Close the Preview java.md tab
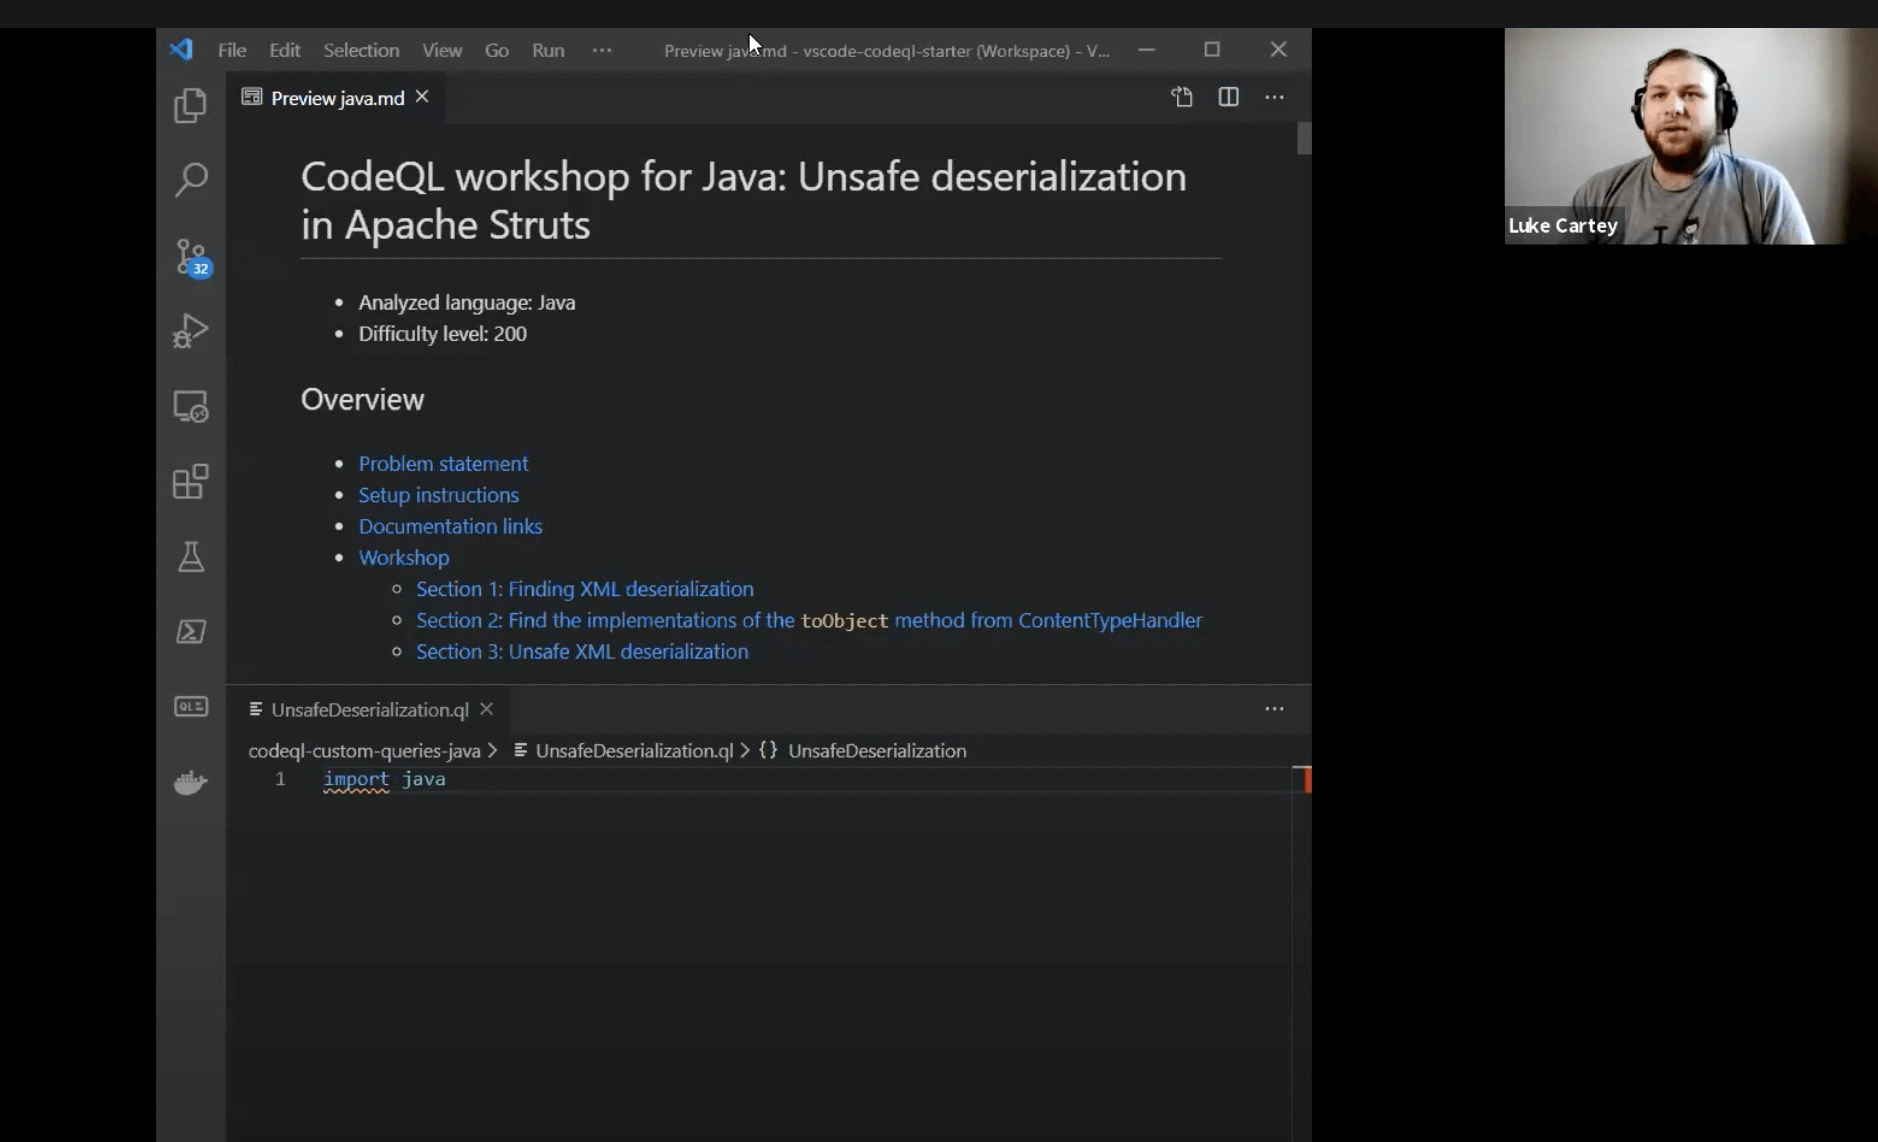The image size is (1878, 1142). (x=422, y=97)
